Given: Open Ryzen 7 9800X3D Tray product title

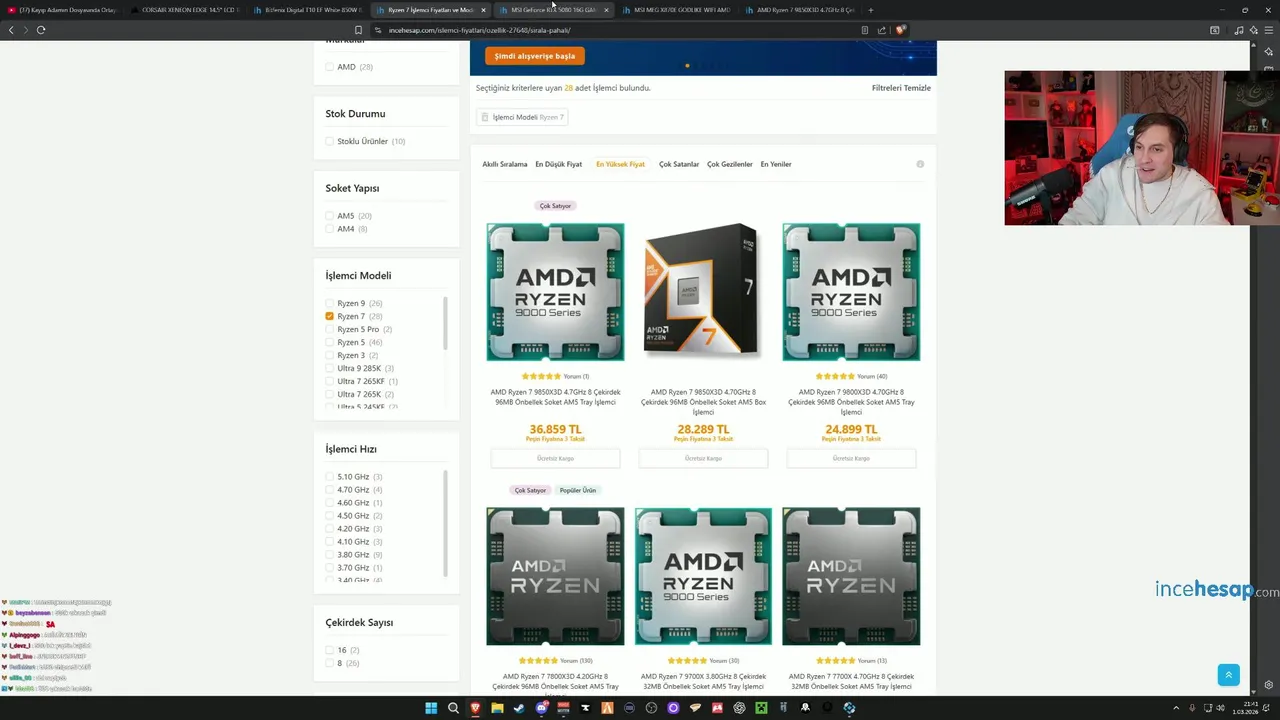Looking at the screenshot, I should click(851, 402).
